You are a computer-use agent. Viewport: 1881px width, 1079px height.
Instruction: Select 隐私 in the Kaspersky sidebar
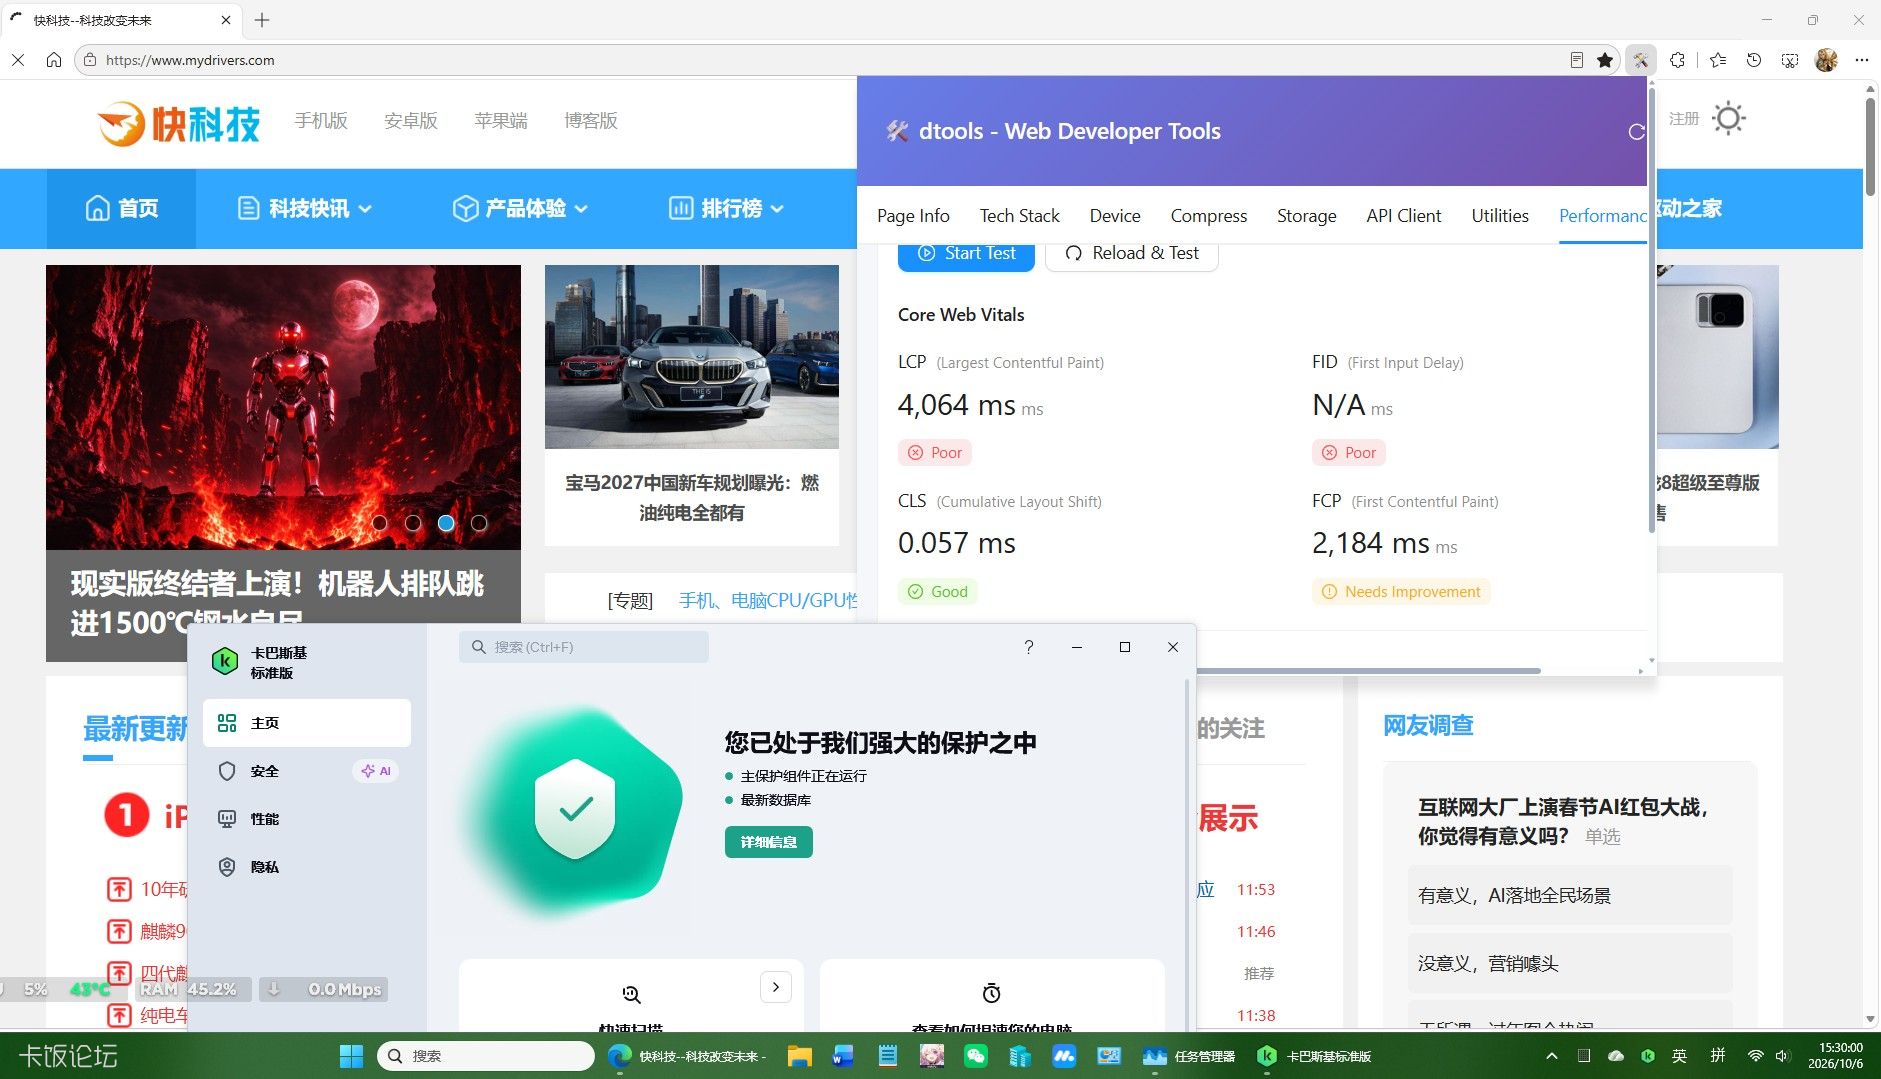click(307, 867)
